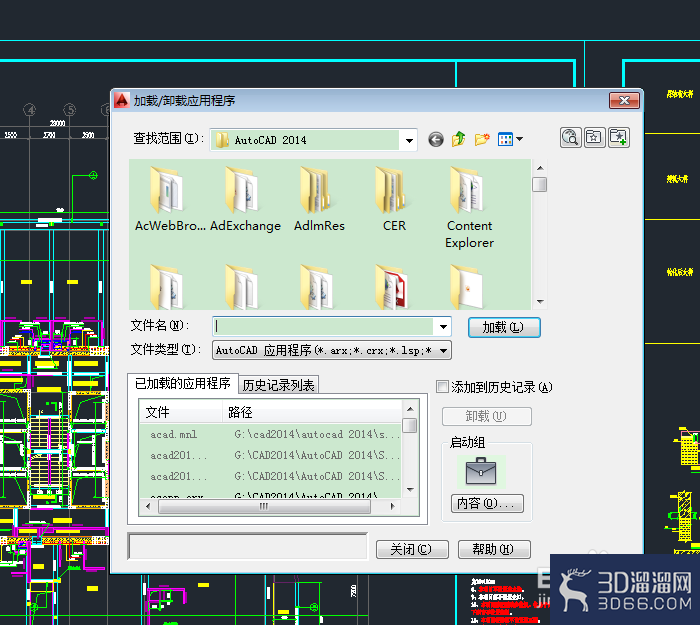Click loaded list scroll up arrow
This screenshot has width=700, height=625.
410,408
